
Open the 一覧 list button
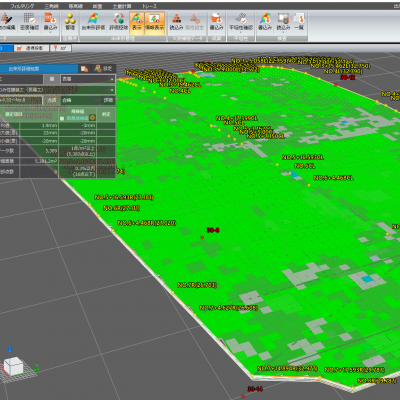tap(299, 22)
